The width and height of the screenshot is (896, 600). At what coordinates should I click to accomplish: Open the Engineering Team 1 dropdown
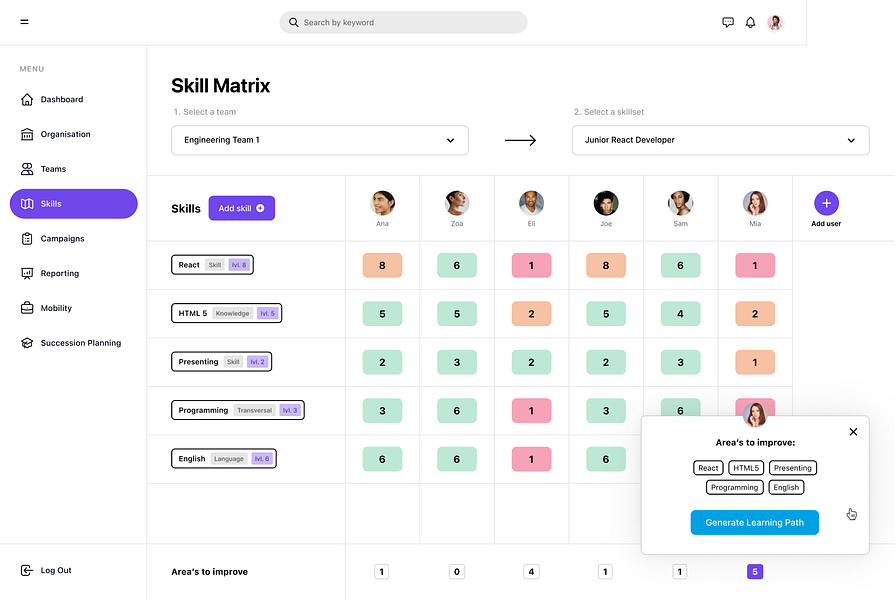tap(320, 141)
